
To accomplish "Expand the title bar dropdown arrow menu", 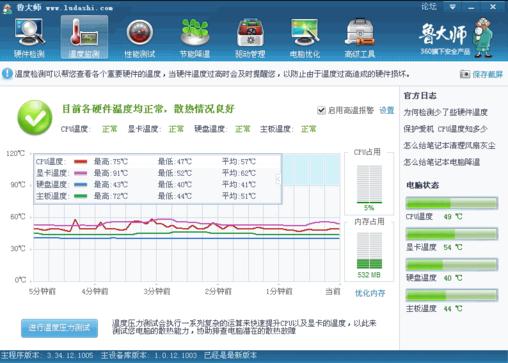I will pyautogui.click(x=452, y=7).
